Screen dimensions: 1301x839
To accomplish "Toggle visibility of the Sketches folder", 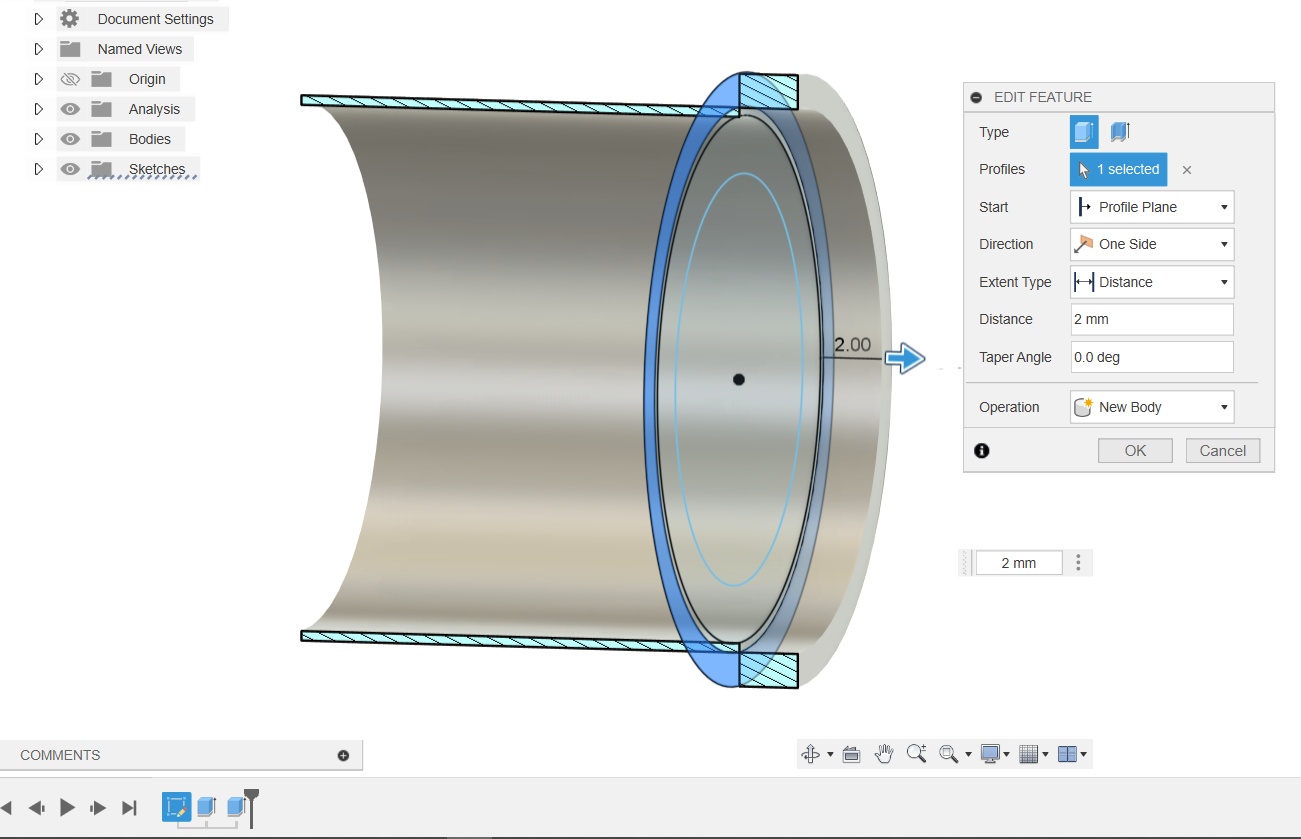I will pyautogui.click(x=69, y=169).
